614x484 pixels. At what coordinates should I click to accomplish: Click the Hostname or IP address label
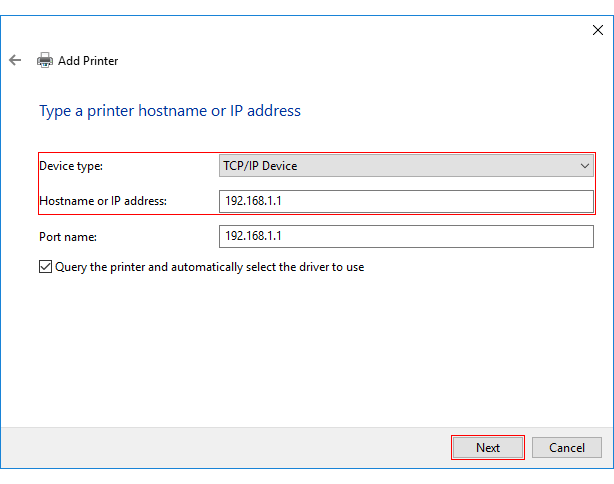point(102,201)
